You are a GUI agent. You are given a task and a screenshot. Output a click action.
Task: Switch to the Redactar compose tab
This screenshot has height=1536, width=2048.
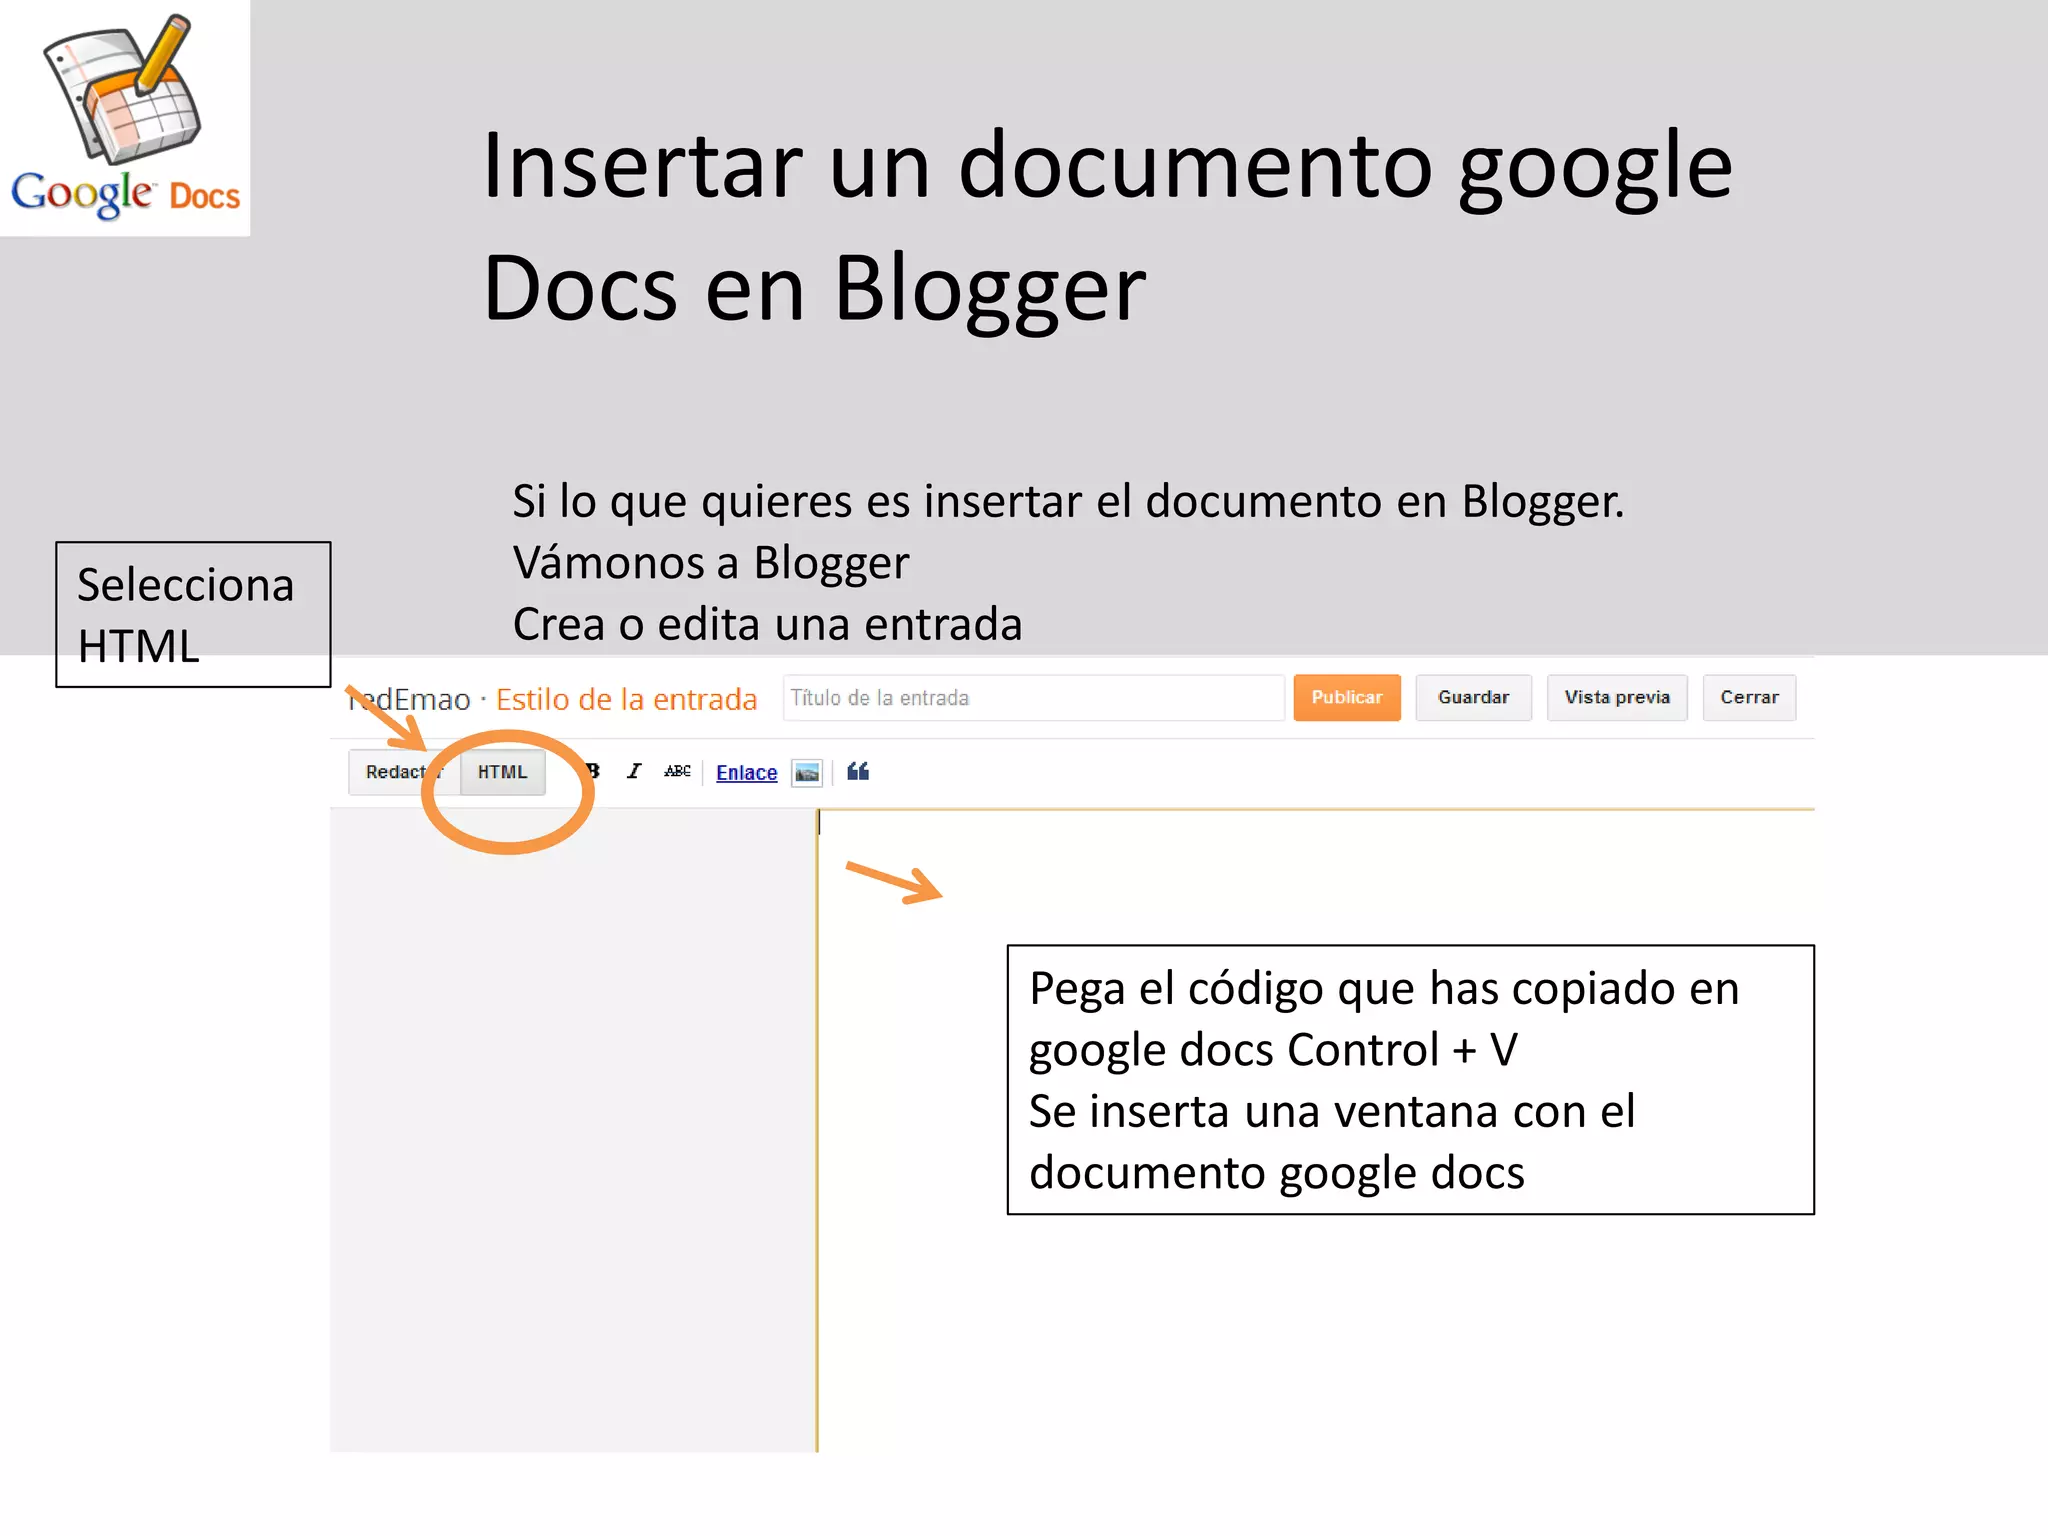pyautogui.click(x=404, y=772)
